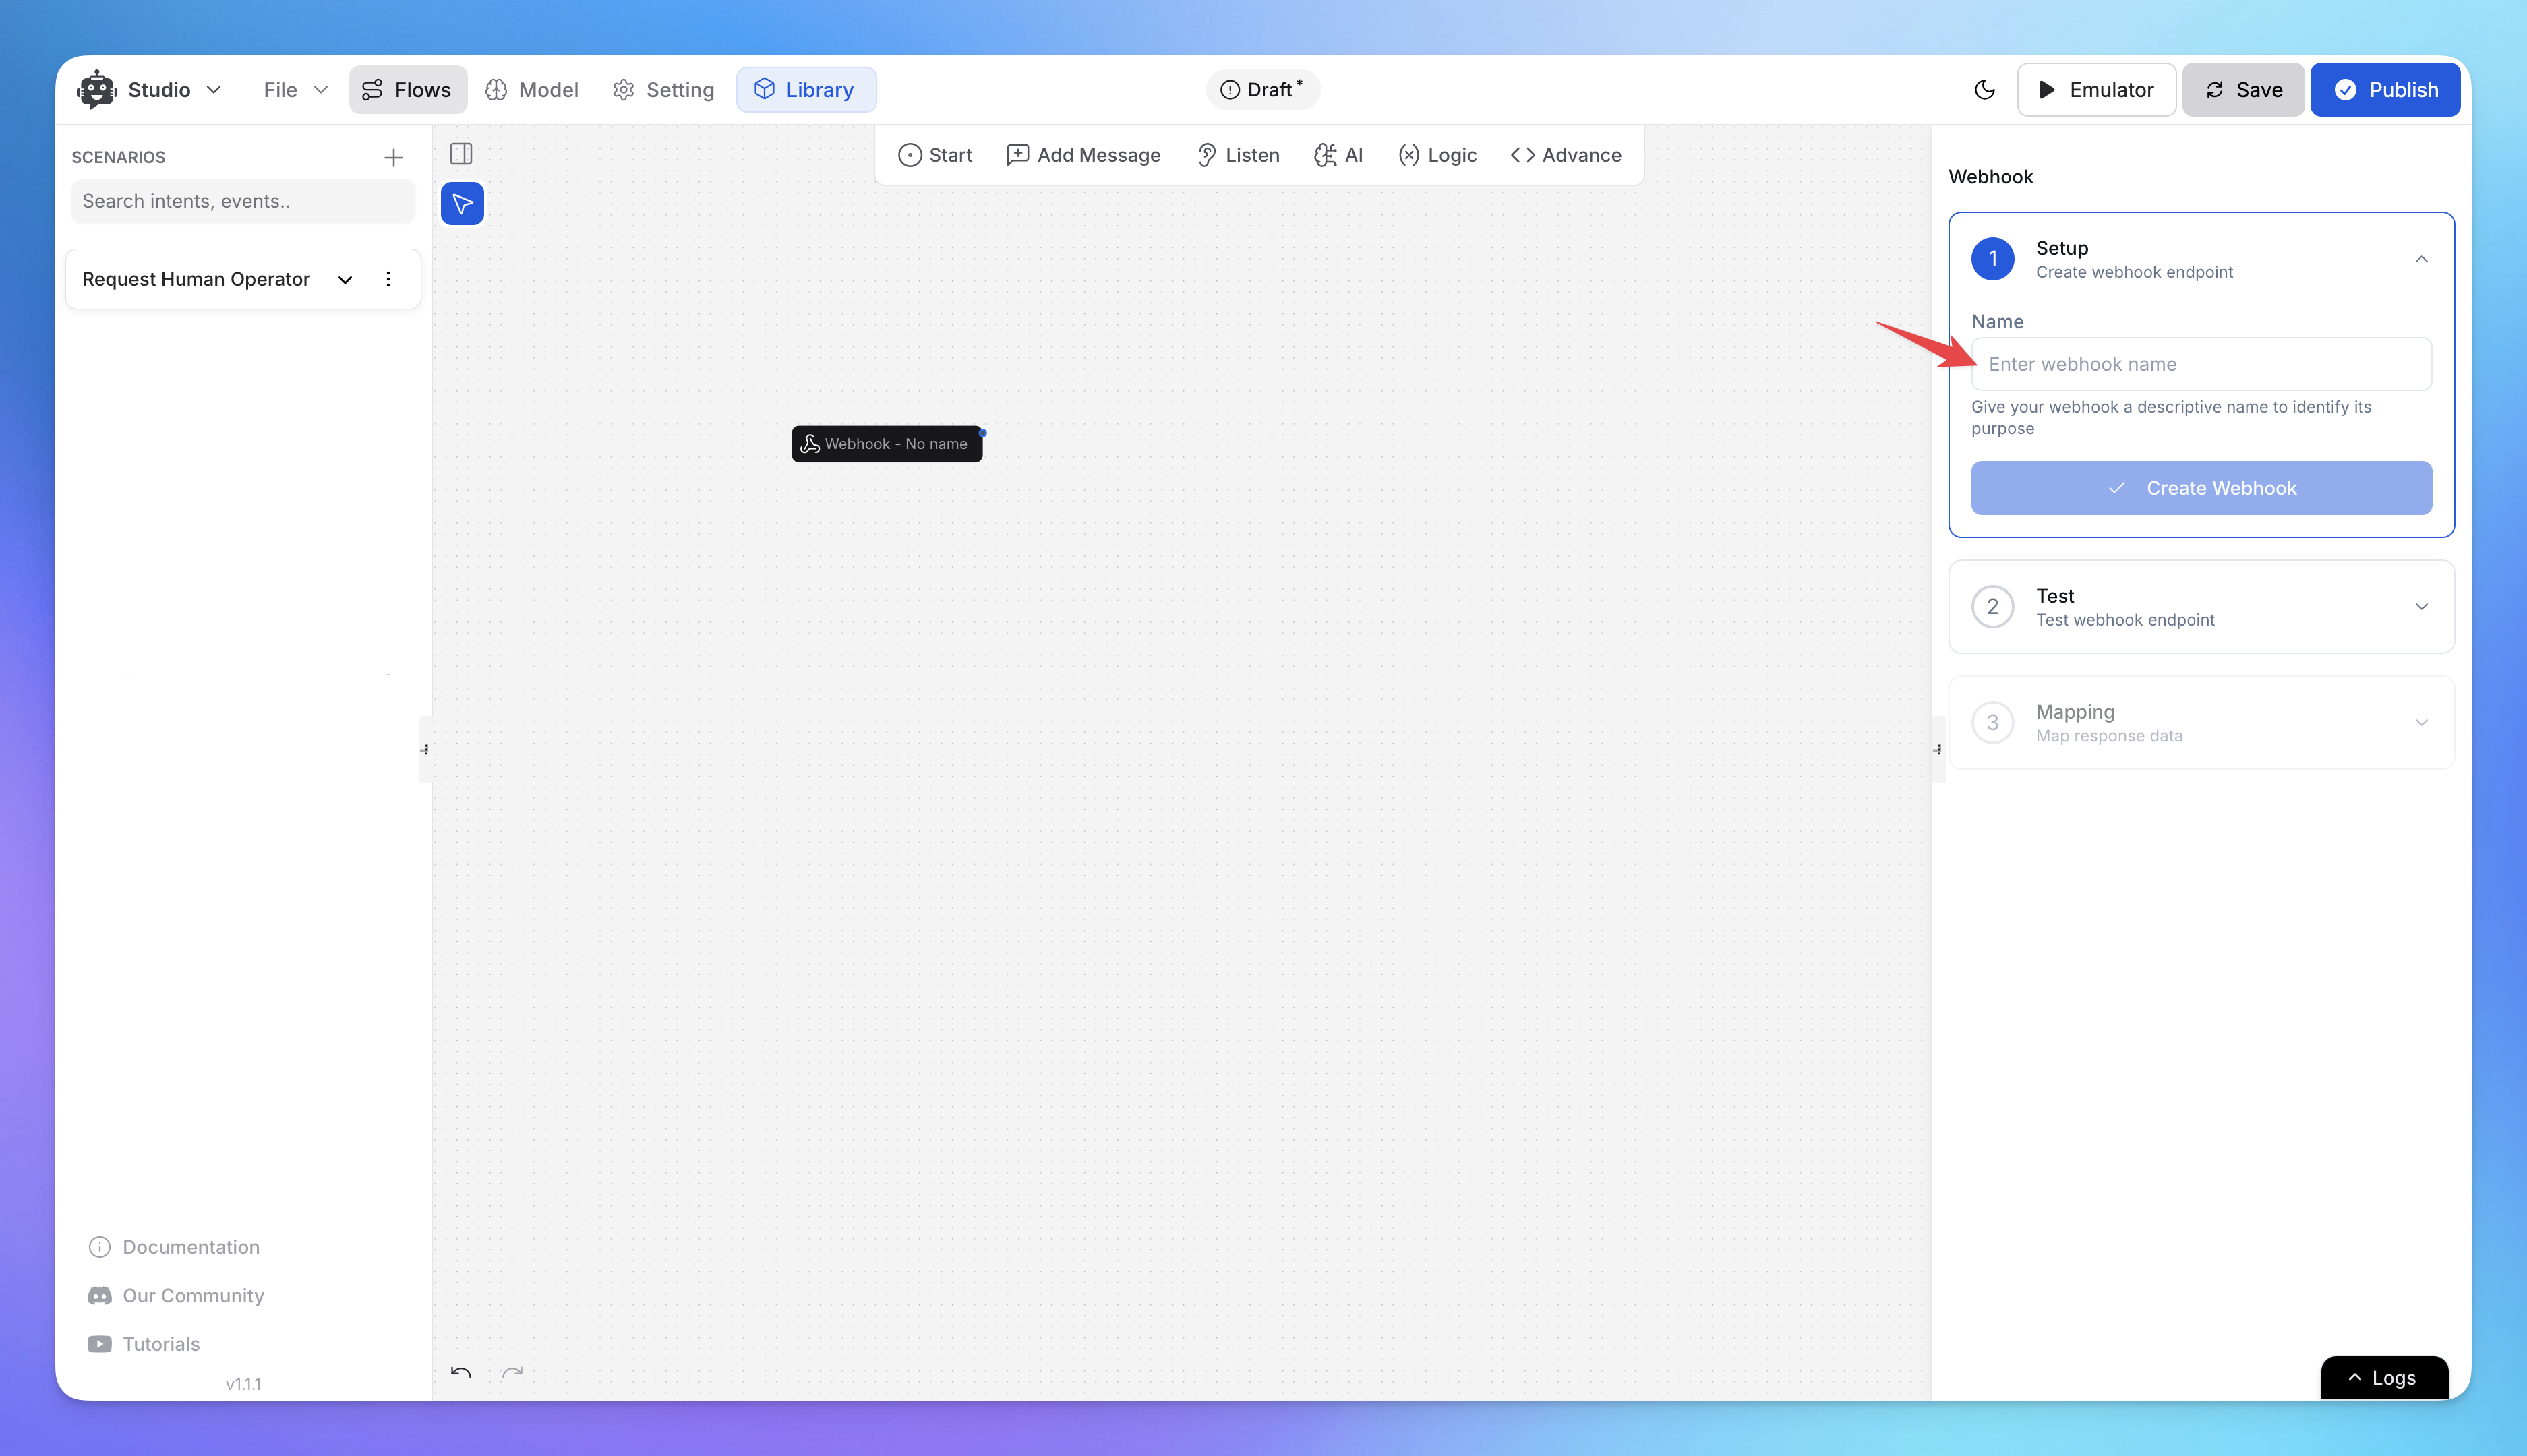2527x1456 pixels.
Task: Open the Advance node menu
Action: click(1566, 154)
